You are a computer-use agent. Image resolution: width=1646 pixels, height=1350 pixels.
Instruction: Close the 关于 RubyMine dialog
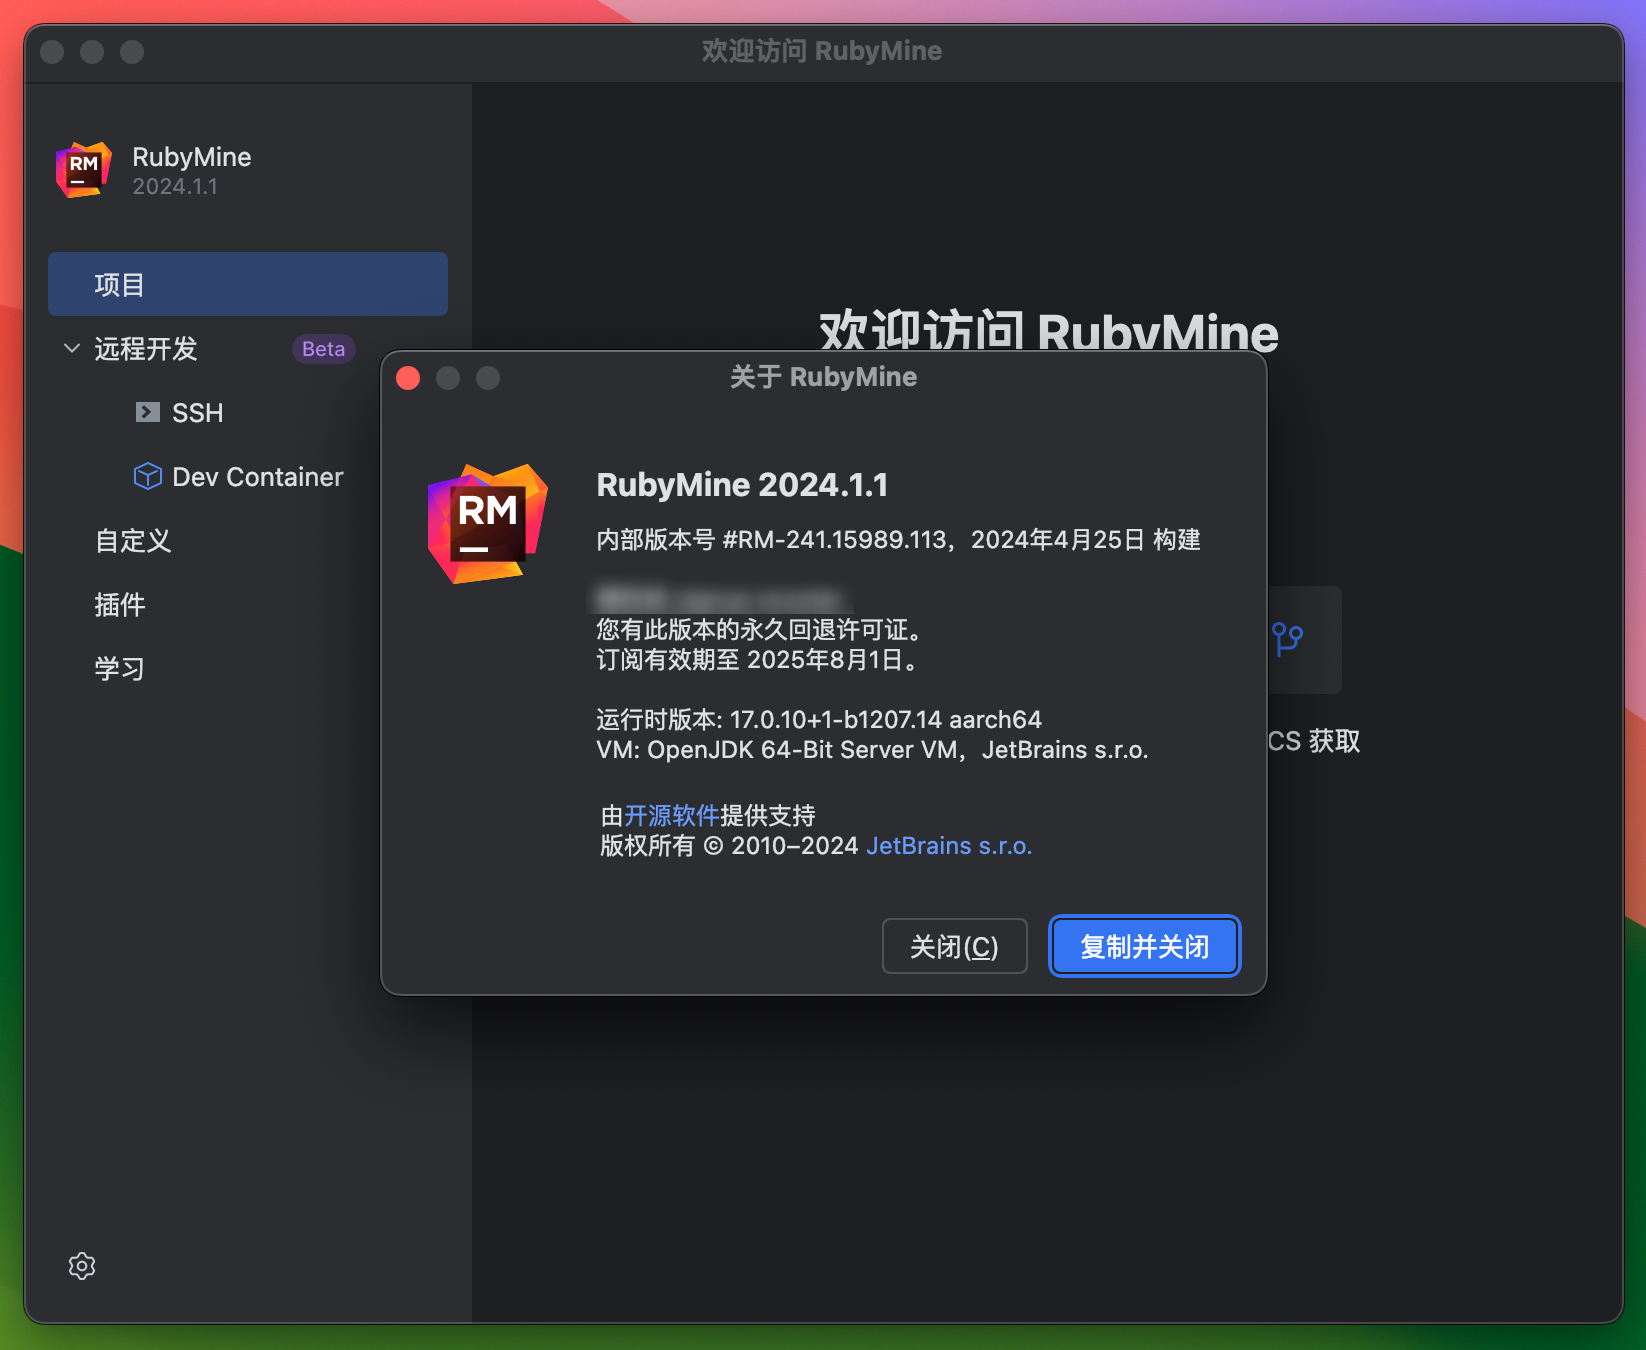pyautogui.click(x=408, y=378)
